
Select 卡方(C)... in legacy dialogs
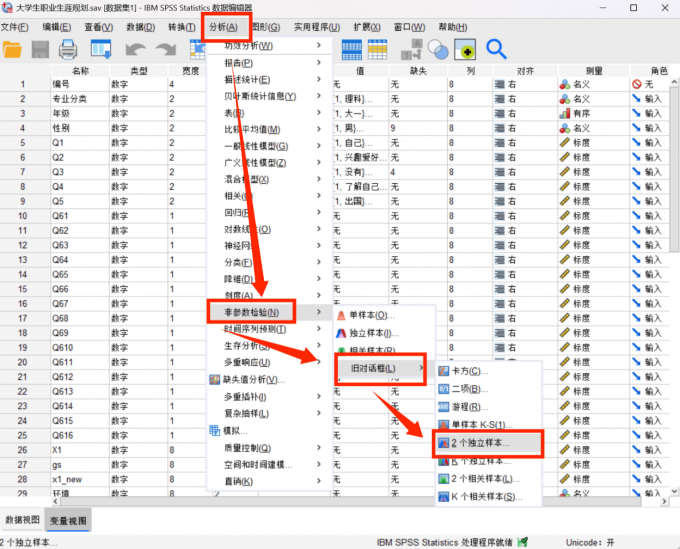[x=488, y=371]
